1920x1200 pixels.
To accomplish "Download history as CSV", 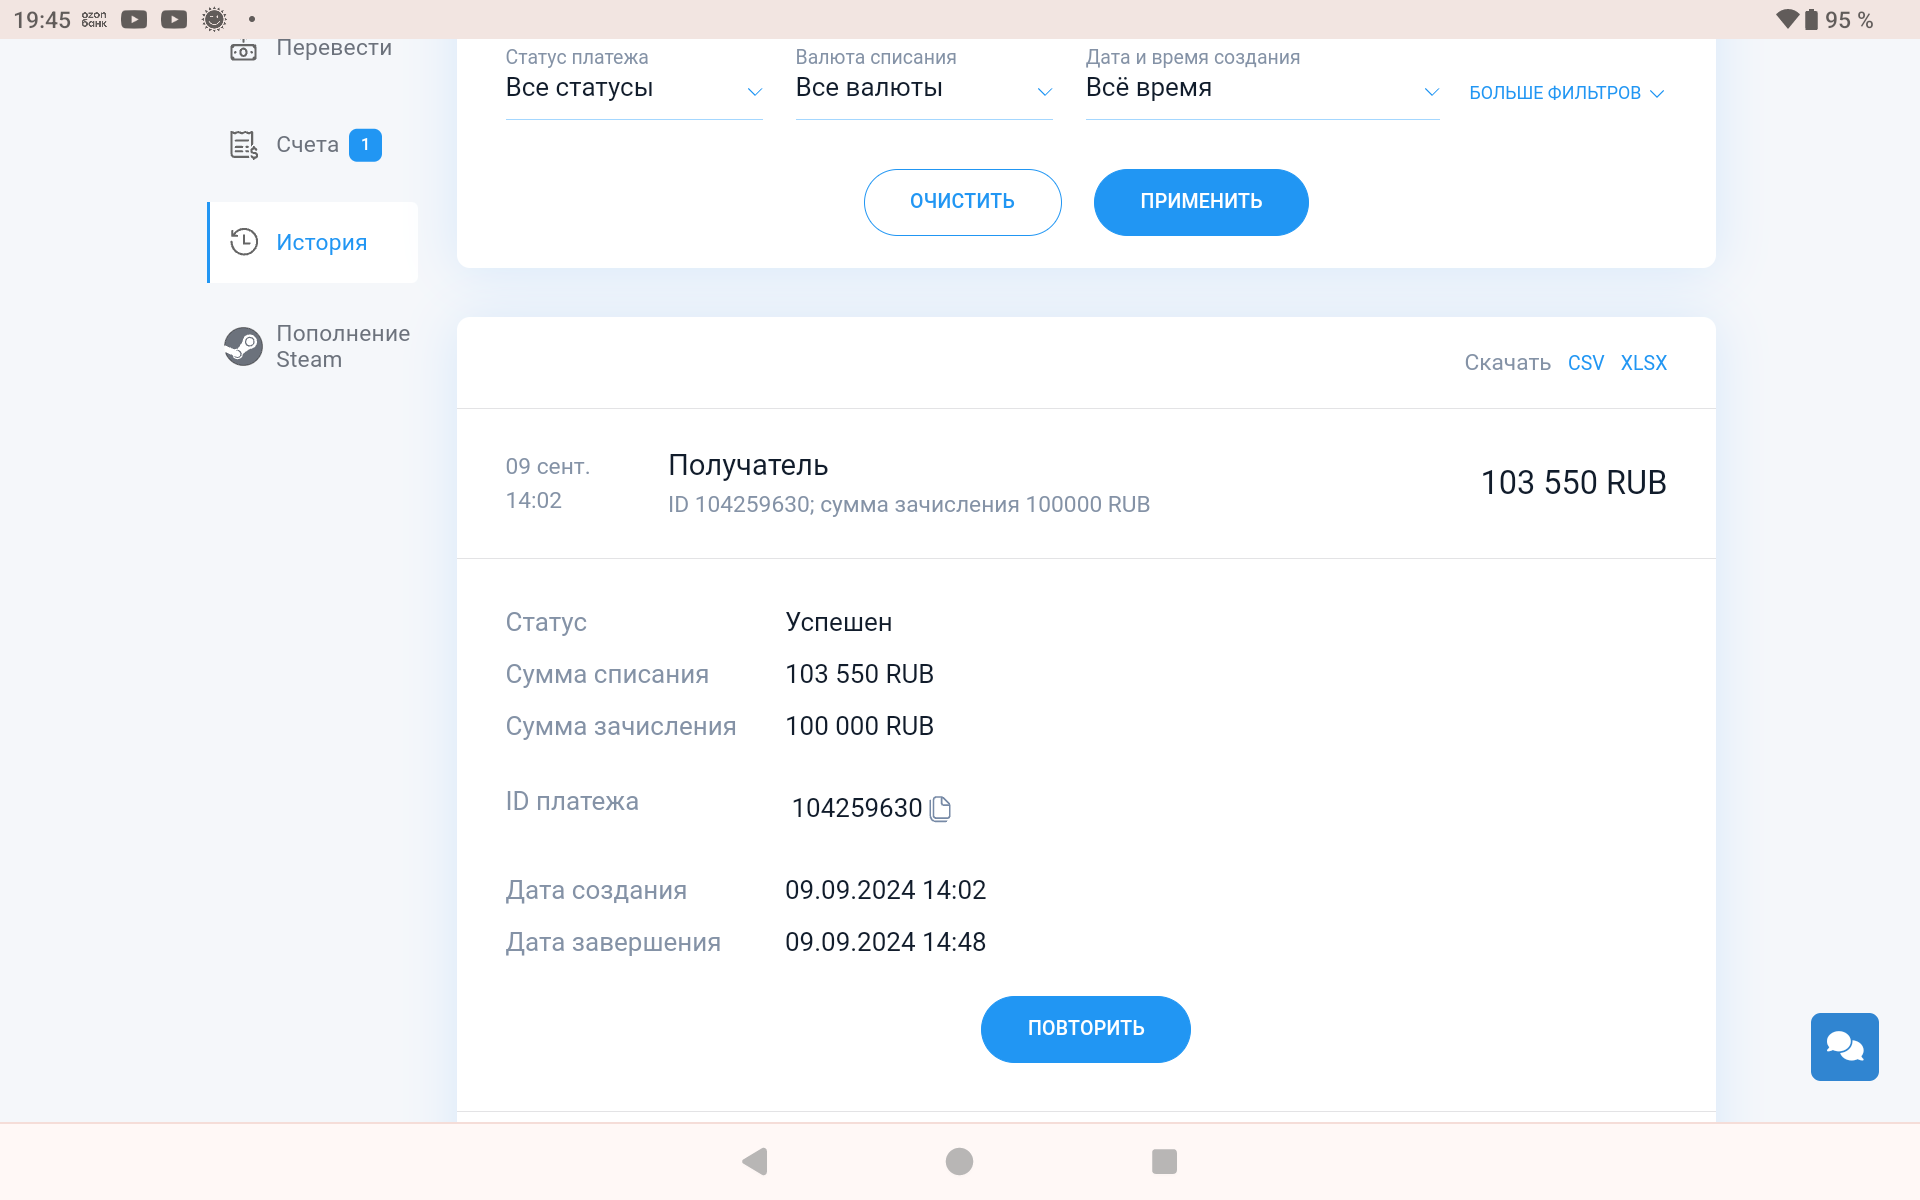I will (x=1585, y=363).
